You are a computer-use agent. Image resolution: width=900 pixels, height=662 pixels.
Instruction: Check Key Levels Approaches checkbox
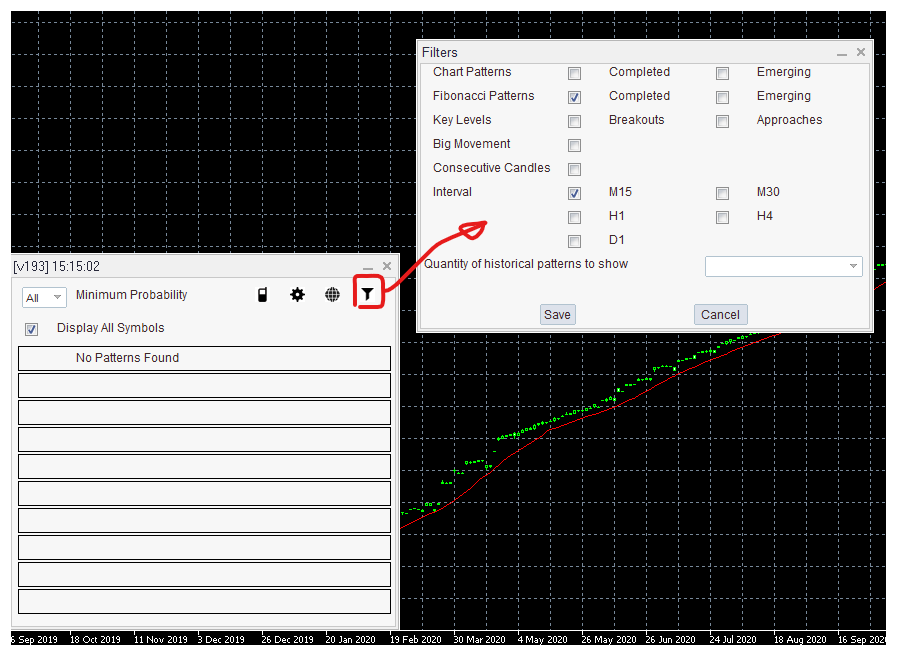723,121
